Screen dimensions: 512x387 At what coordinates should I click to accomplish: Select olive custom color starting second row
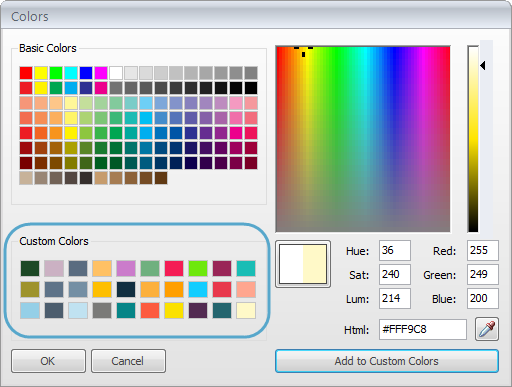coord(30,289)
